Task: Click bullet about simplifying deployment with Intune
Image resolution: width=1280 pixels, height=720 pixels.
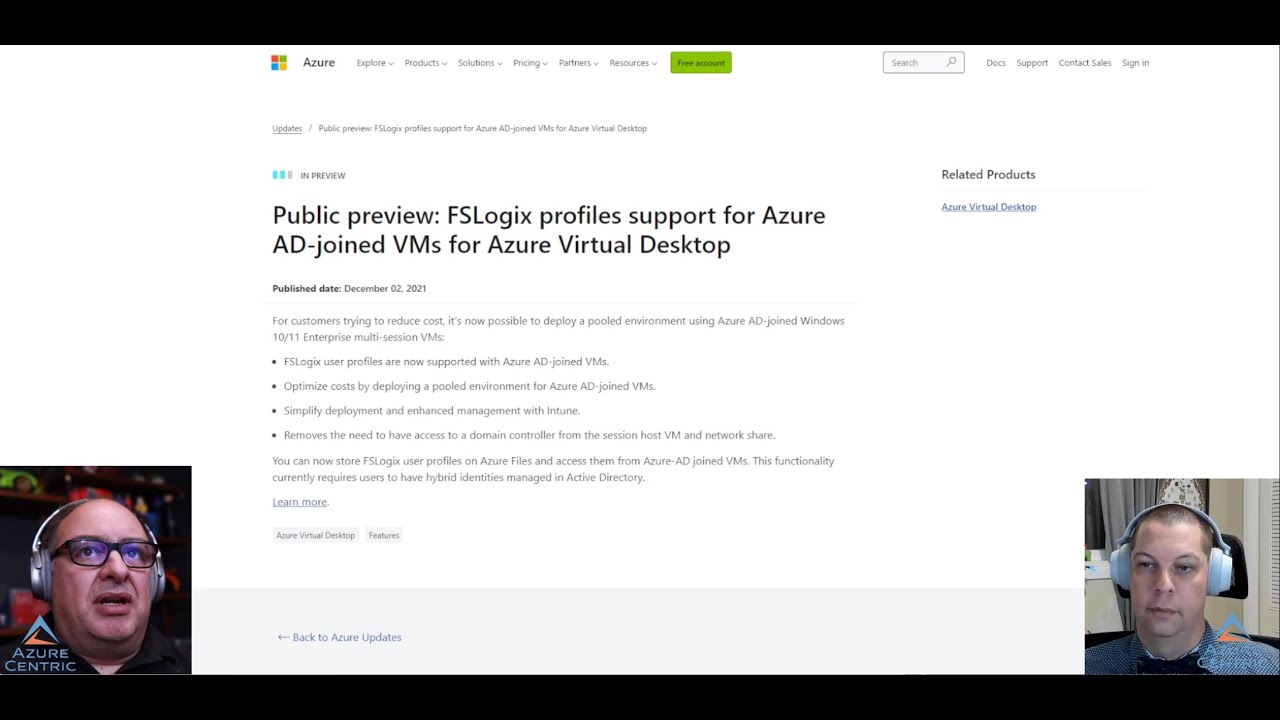Action: (x=431, y=410)
